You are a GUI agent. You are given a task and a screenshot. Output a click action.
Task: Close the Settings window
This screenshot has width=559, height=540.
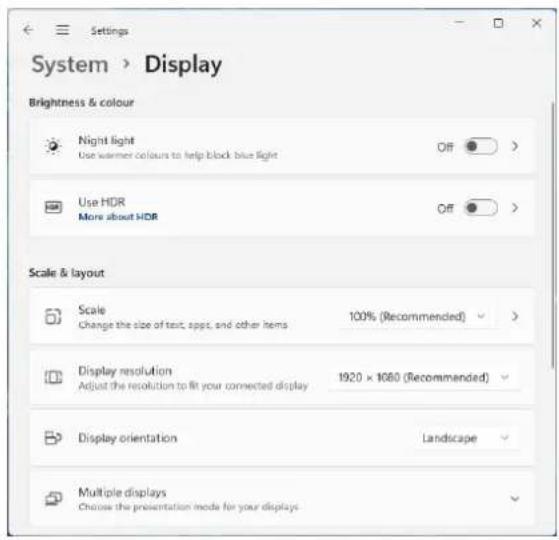point(537,23)
